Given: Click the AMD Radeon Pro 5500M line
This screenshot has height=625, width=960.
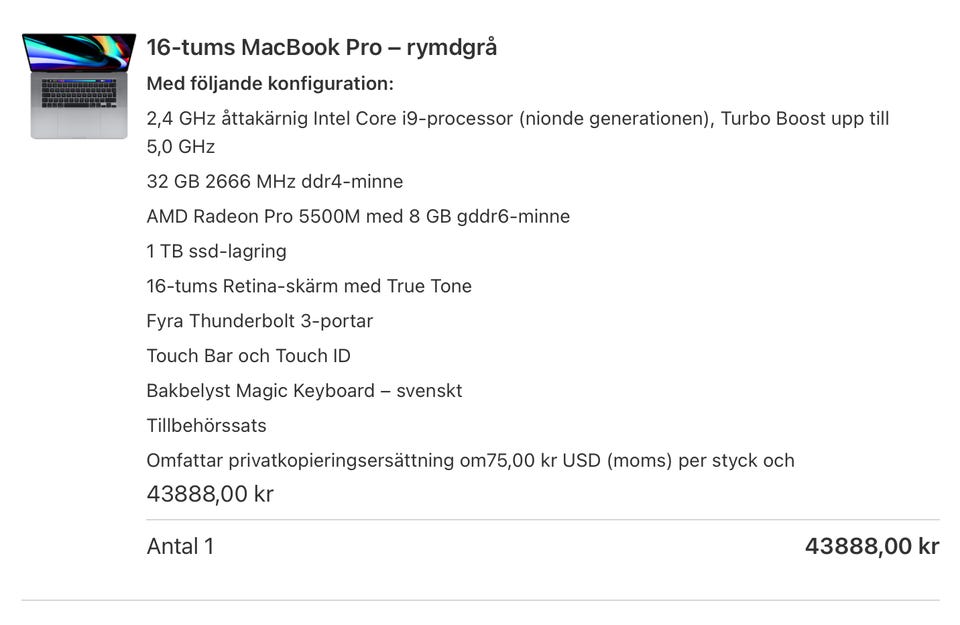Looking at the screenshot, I should (x=357, y=216).
